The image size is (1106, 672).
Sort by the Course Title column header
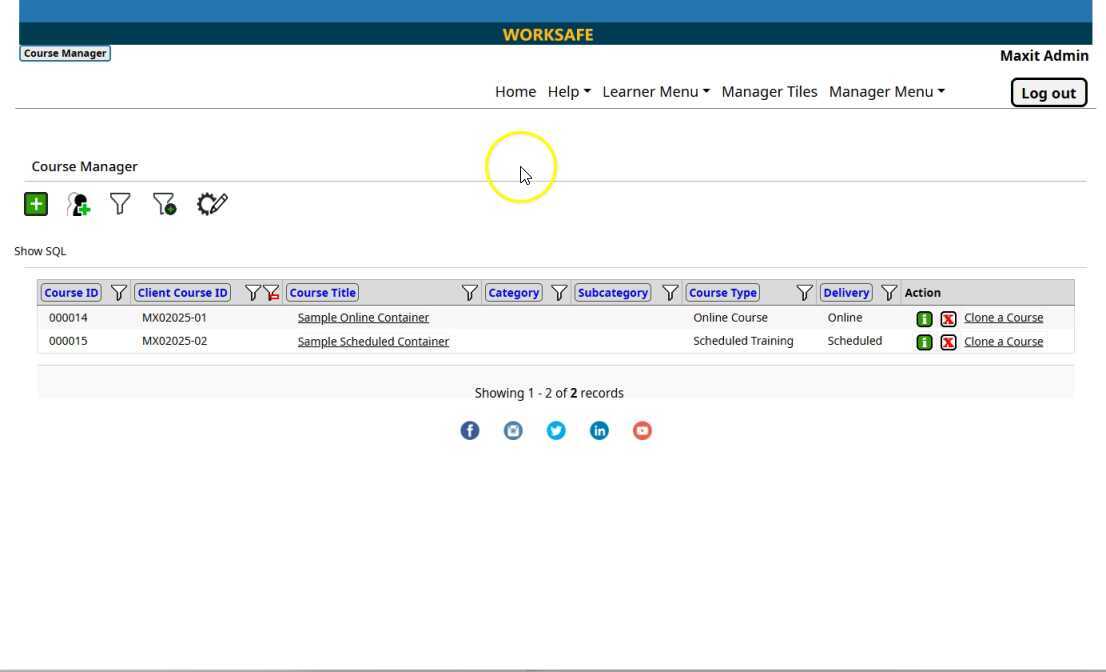point(322,293)
